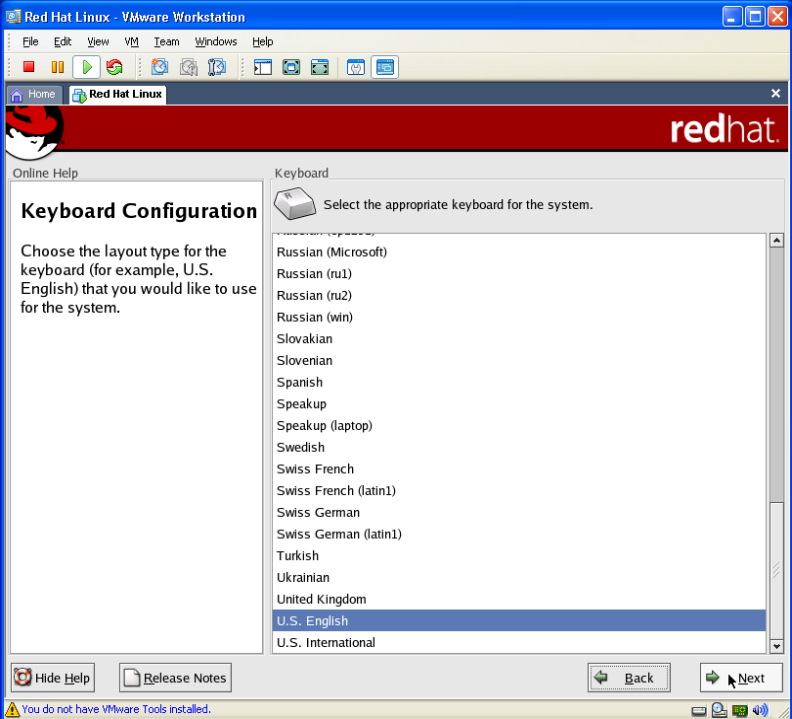Open the Release Notes
The width and height of the screenshot is (792, 719).
175,678
